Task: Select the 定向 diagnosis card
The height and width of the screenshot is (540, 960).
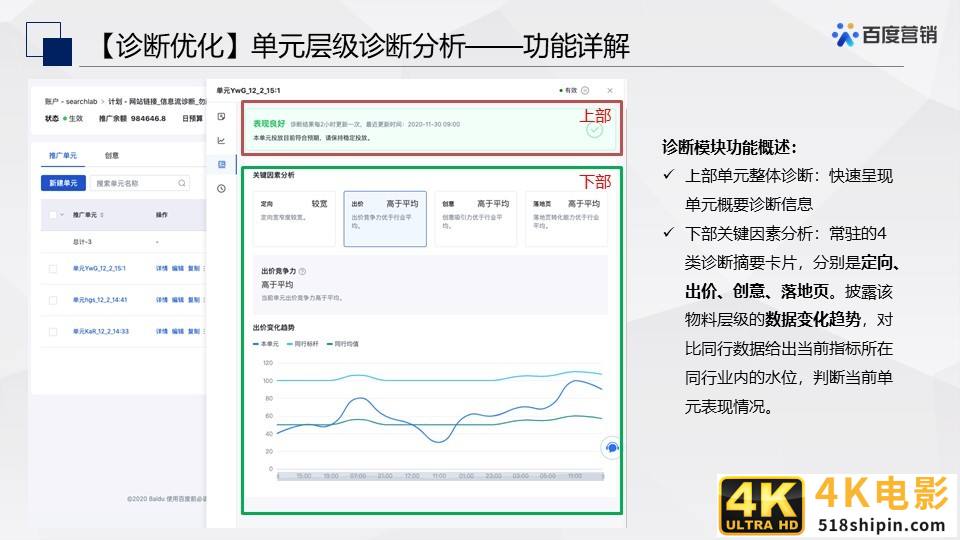Action: click(x=294, y=219)
